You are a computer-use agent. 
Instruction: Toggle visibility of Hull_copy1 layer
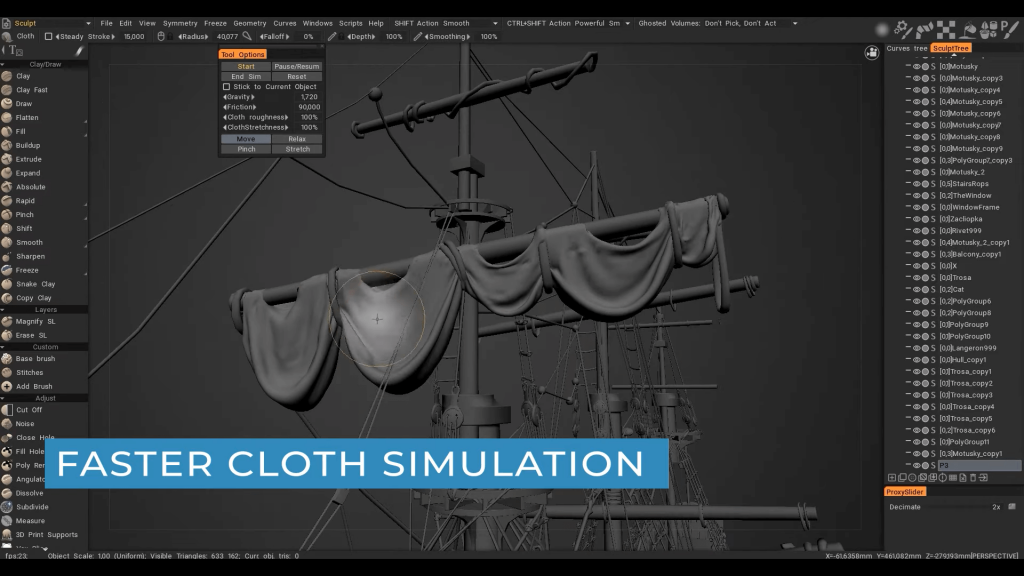click(x=916, y=360)
